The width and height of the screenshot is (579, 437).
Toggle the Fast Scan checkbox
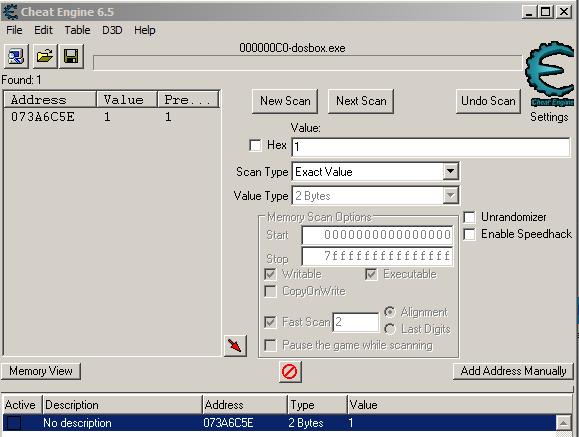pyautogui.click(x=271, y=322)
